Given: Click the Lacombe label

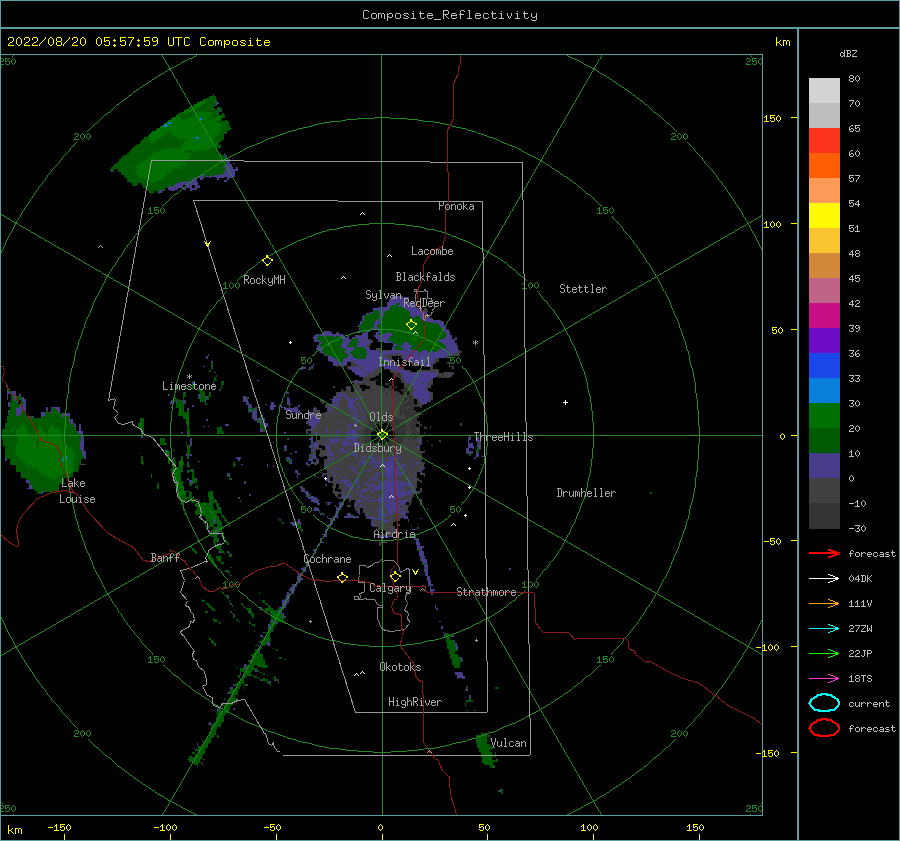Looking at the screenshot, I should point(432,251).
